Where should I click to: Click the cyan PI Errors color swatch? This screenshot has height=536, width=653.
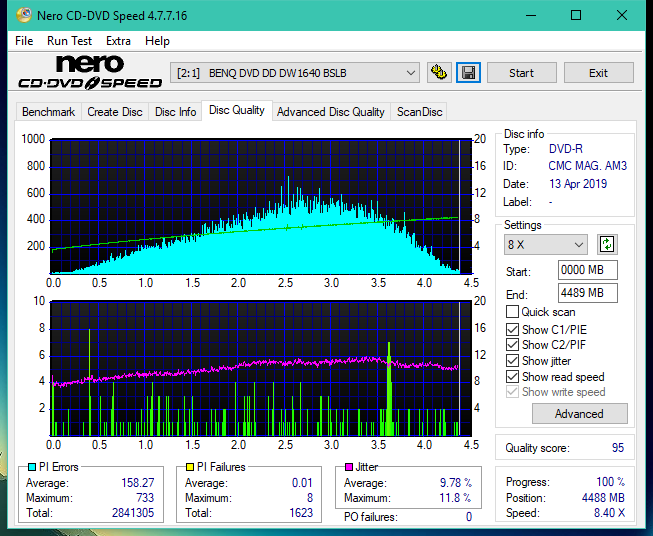32,467
